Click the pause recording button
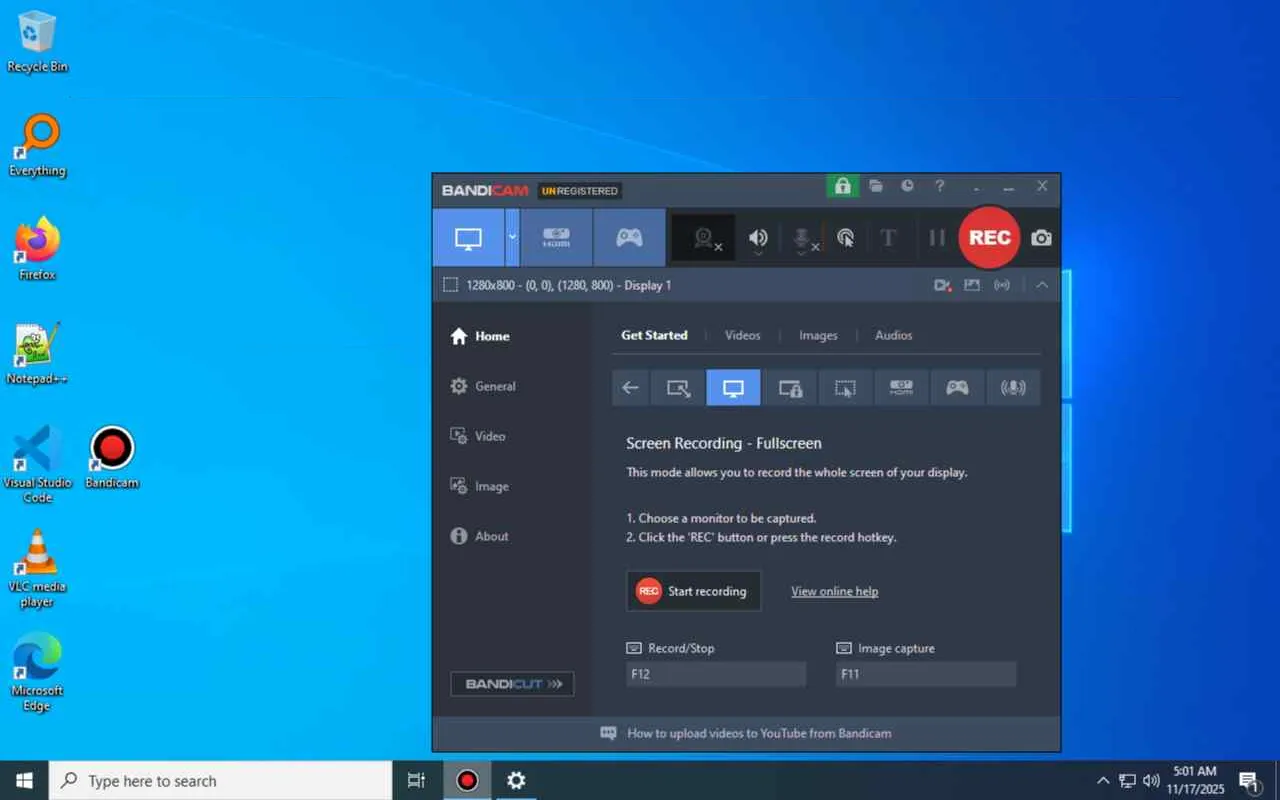The image size is (1280, 800). tap(937, 238)
